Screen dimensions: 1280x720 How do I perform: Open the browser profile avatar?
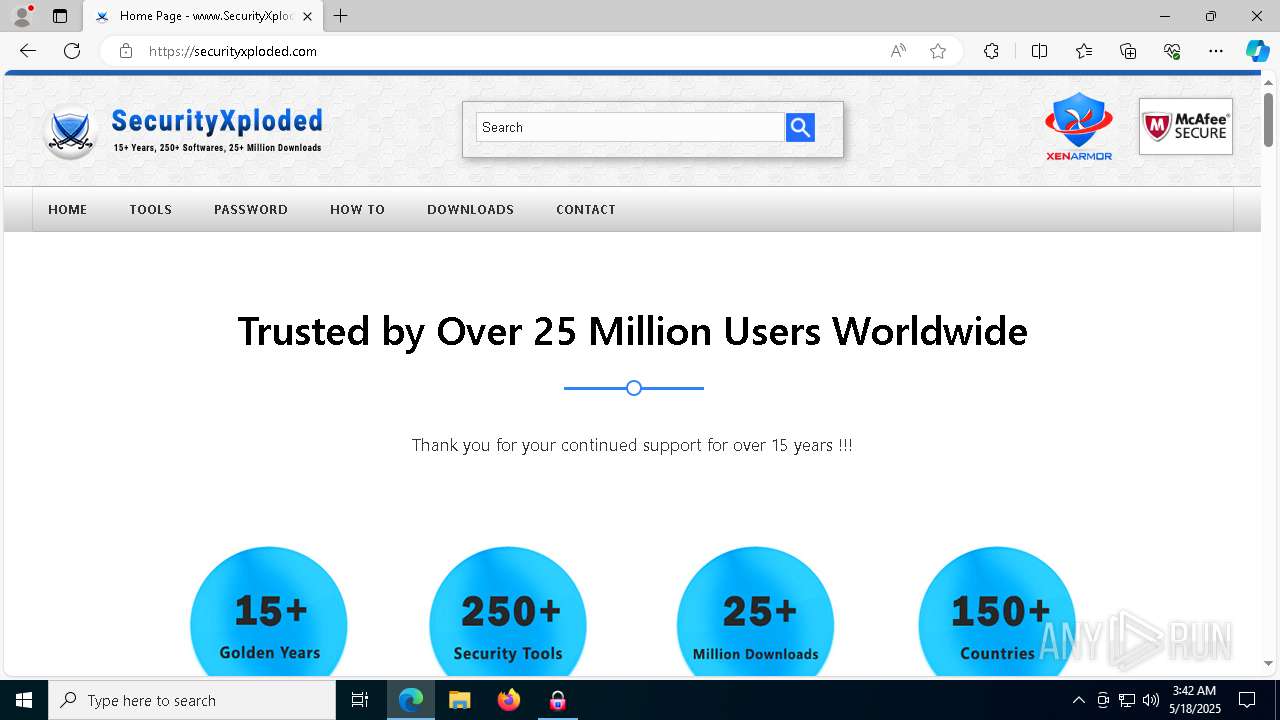22,16
